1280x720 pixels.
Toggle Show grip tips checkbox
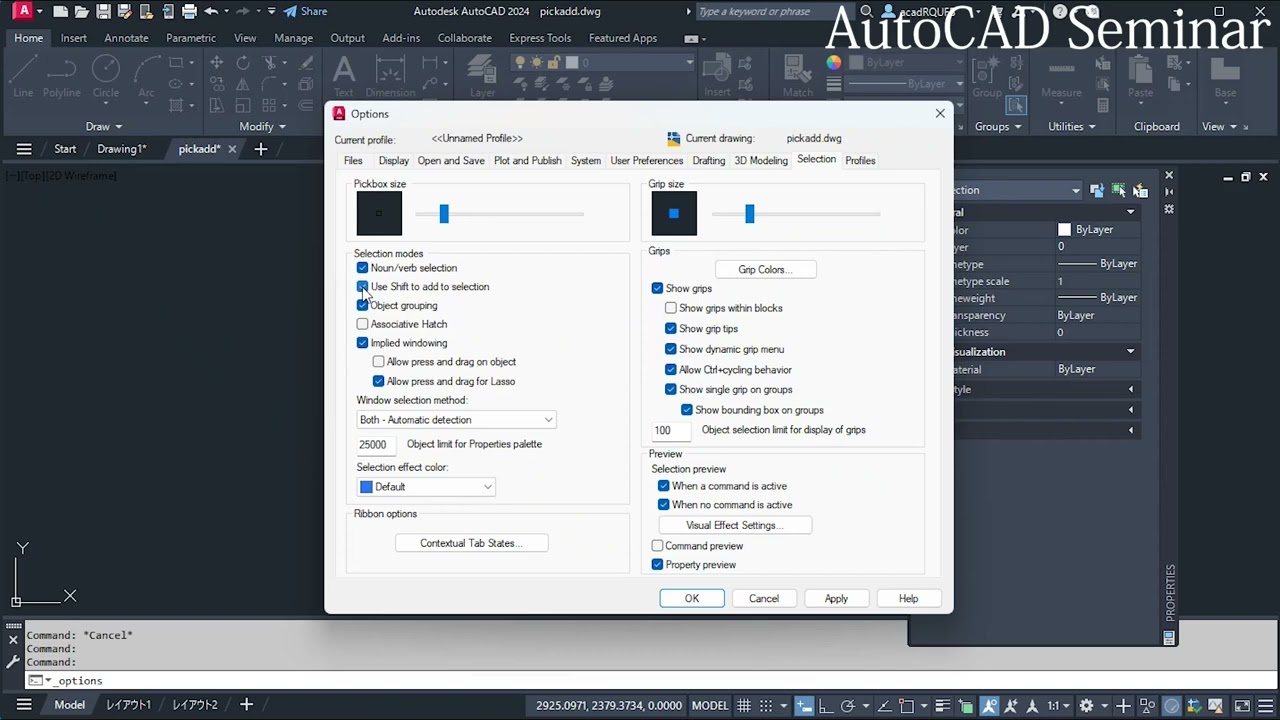(671, 329)
